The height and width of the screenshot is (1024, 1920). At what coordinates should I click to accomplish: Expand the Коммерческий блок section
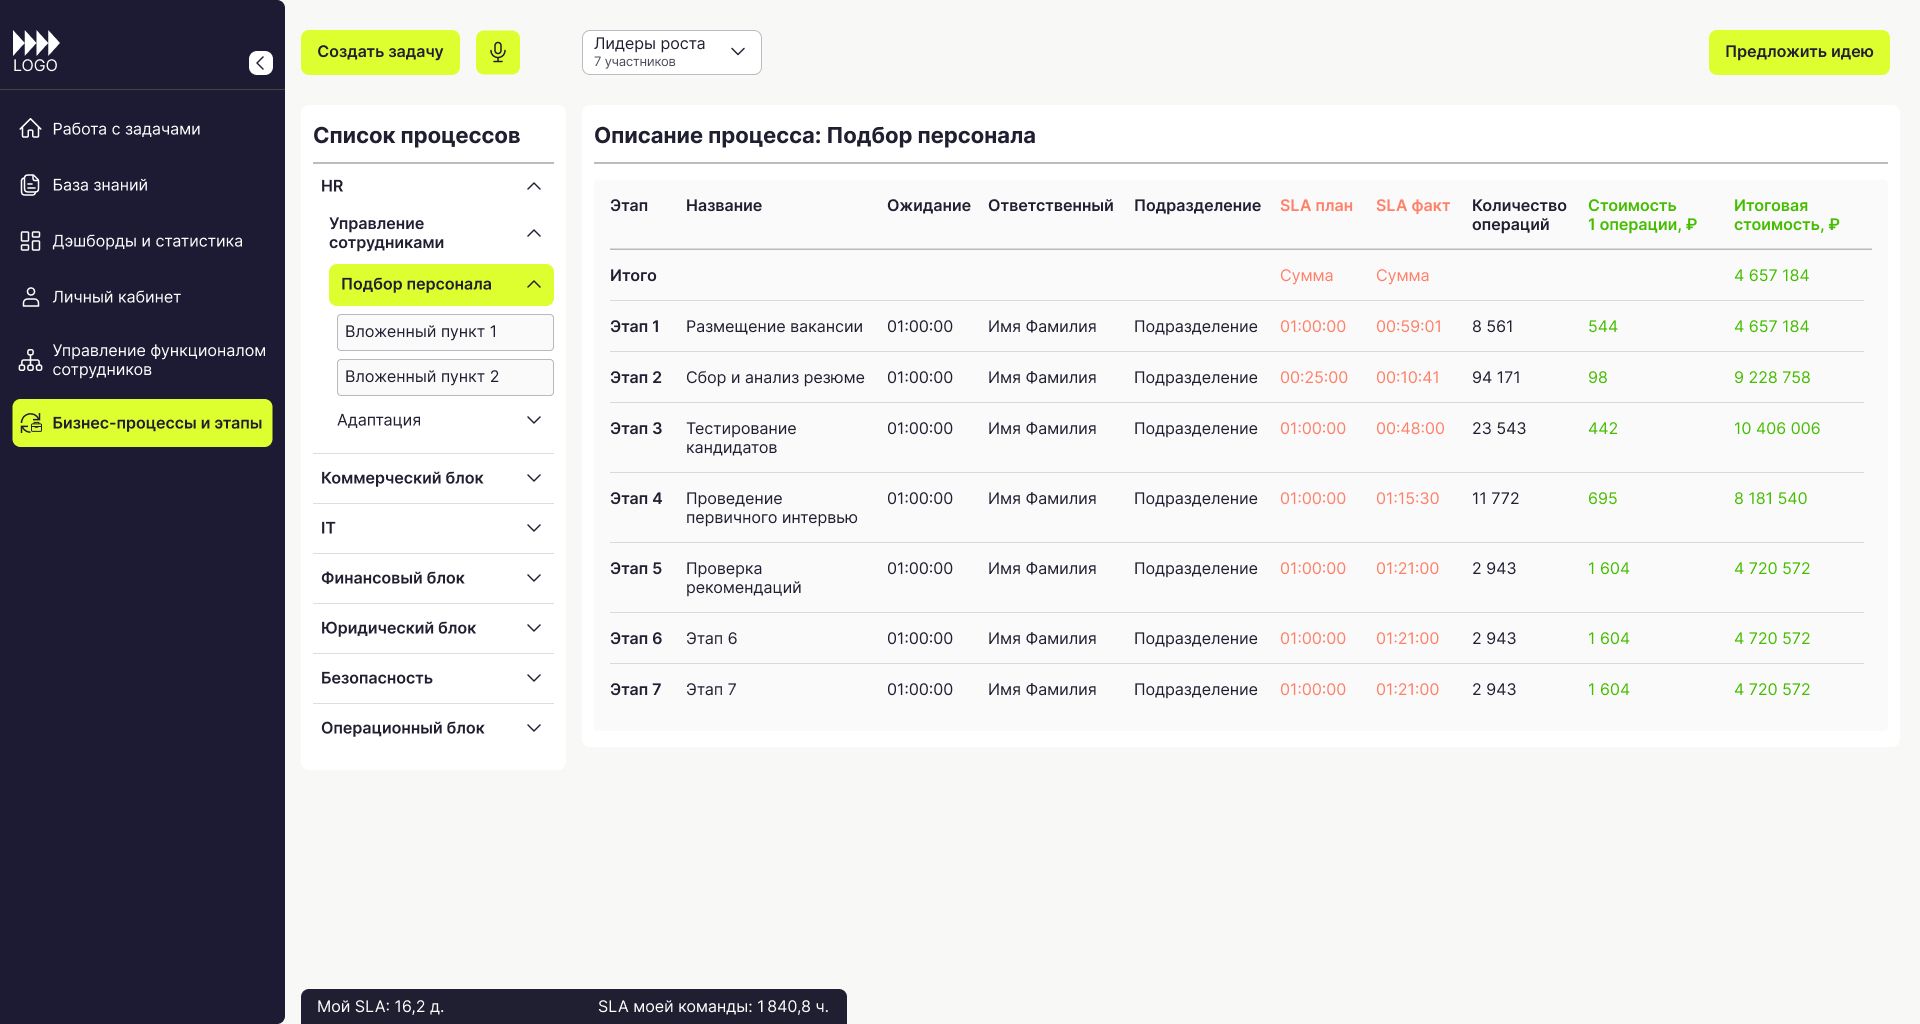tap(534, 478)
